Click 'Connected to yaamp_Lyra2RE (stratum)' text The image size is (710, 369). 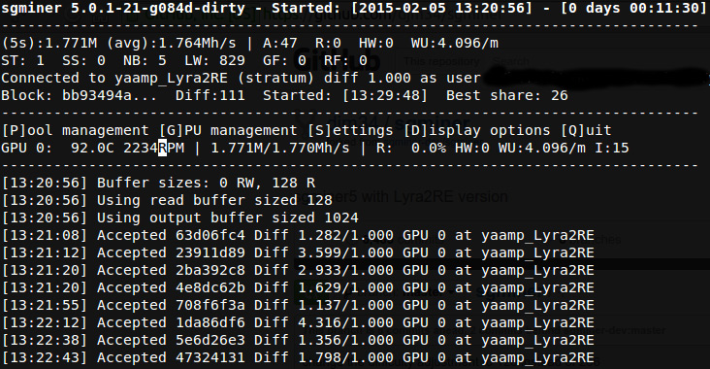click(x=158, y=78)
